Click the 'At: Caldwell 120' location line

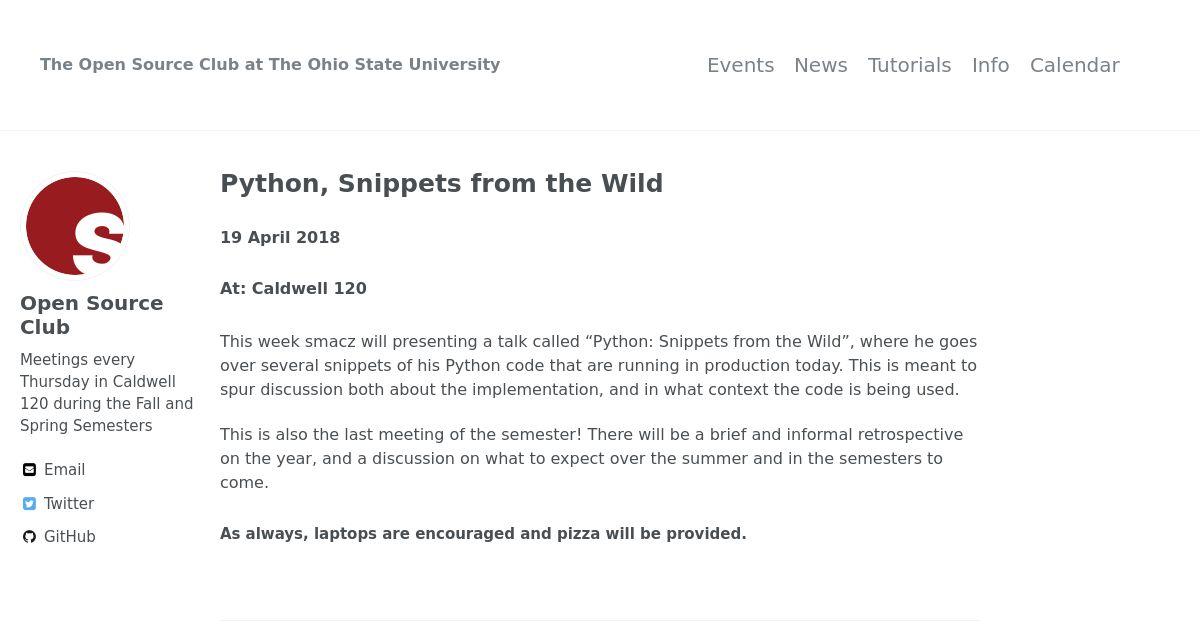[x=293, y=289]
